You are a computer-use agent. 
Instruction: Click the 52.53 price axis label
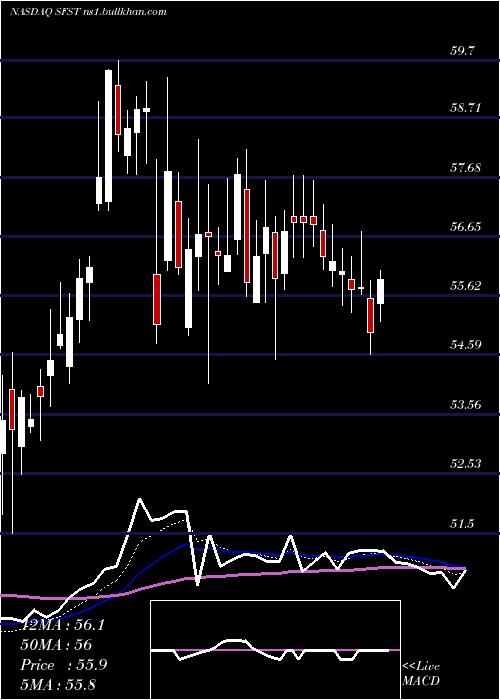467,464
